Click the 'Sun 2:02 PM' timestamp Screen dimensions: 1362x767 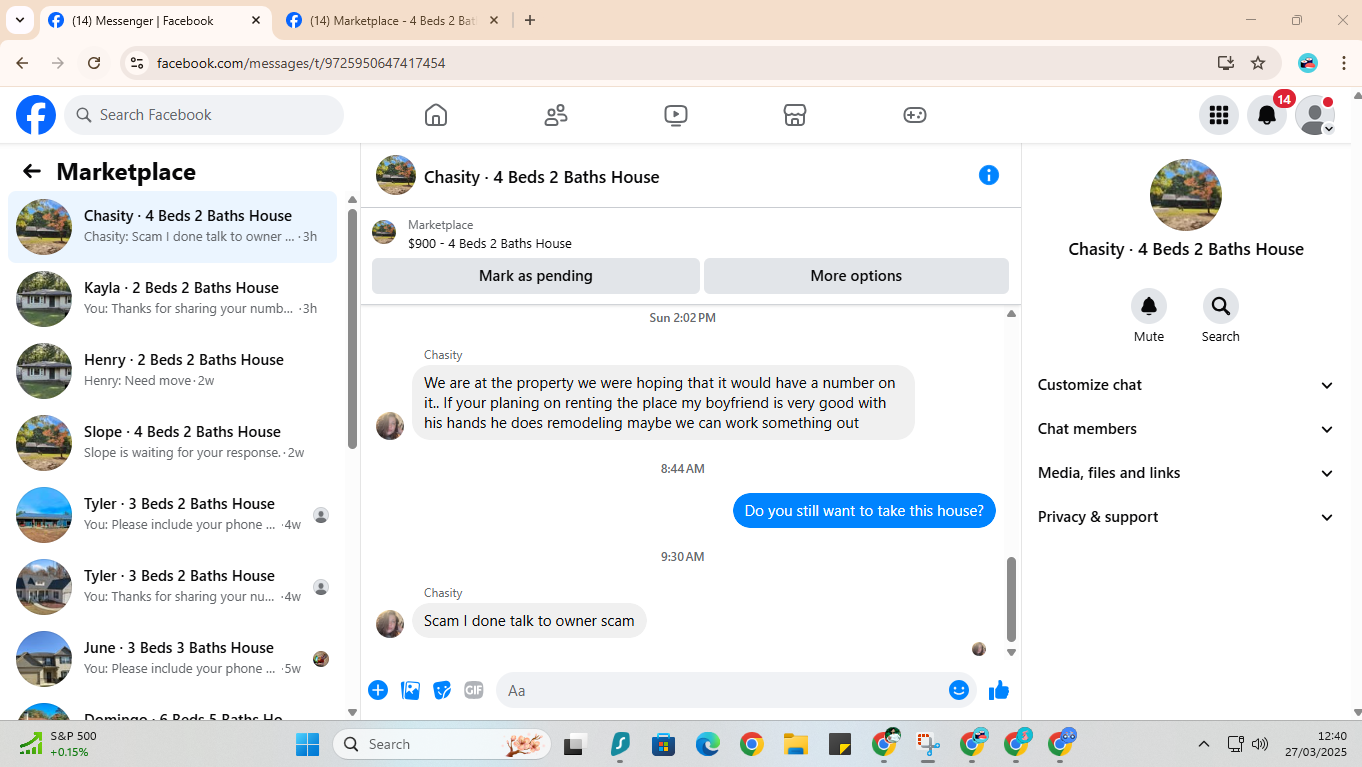683,318
